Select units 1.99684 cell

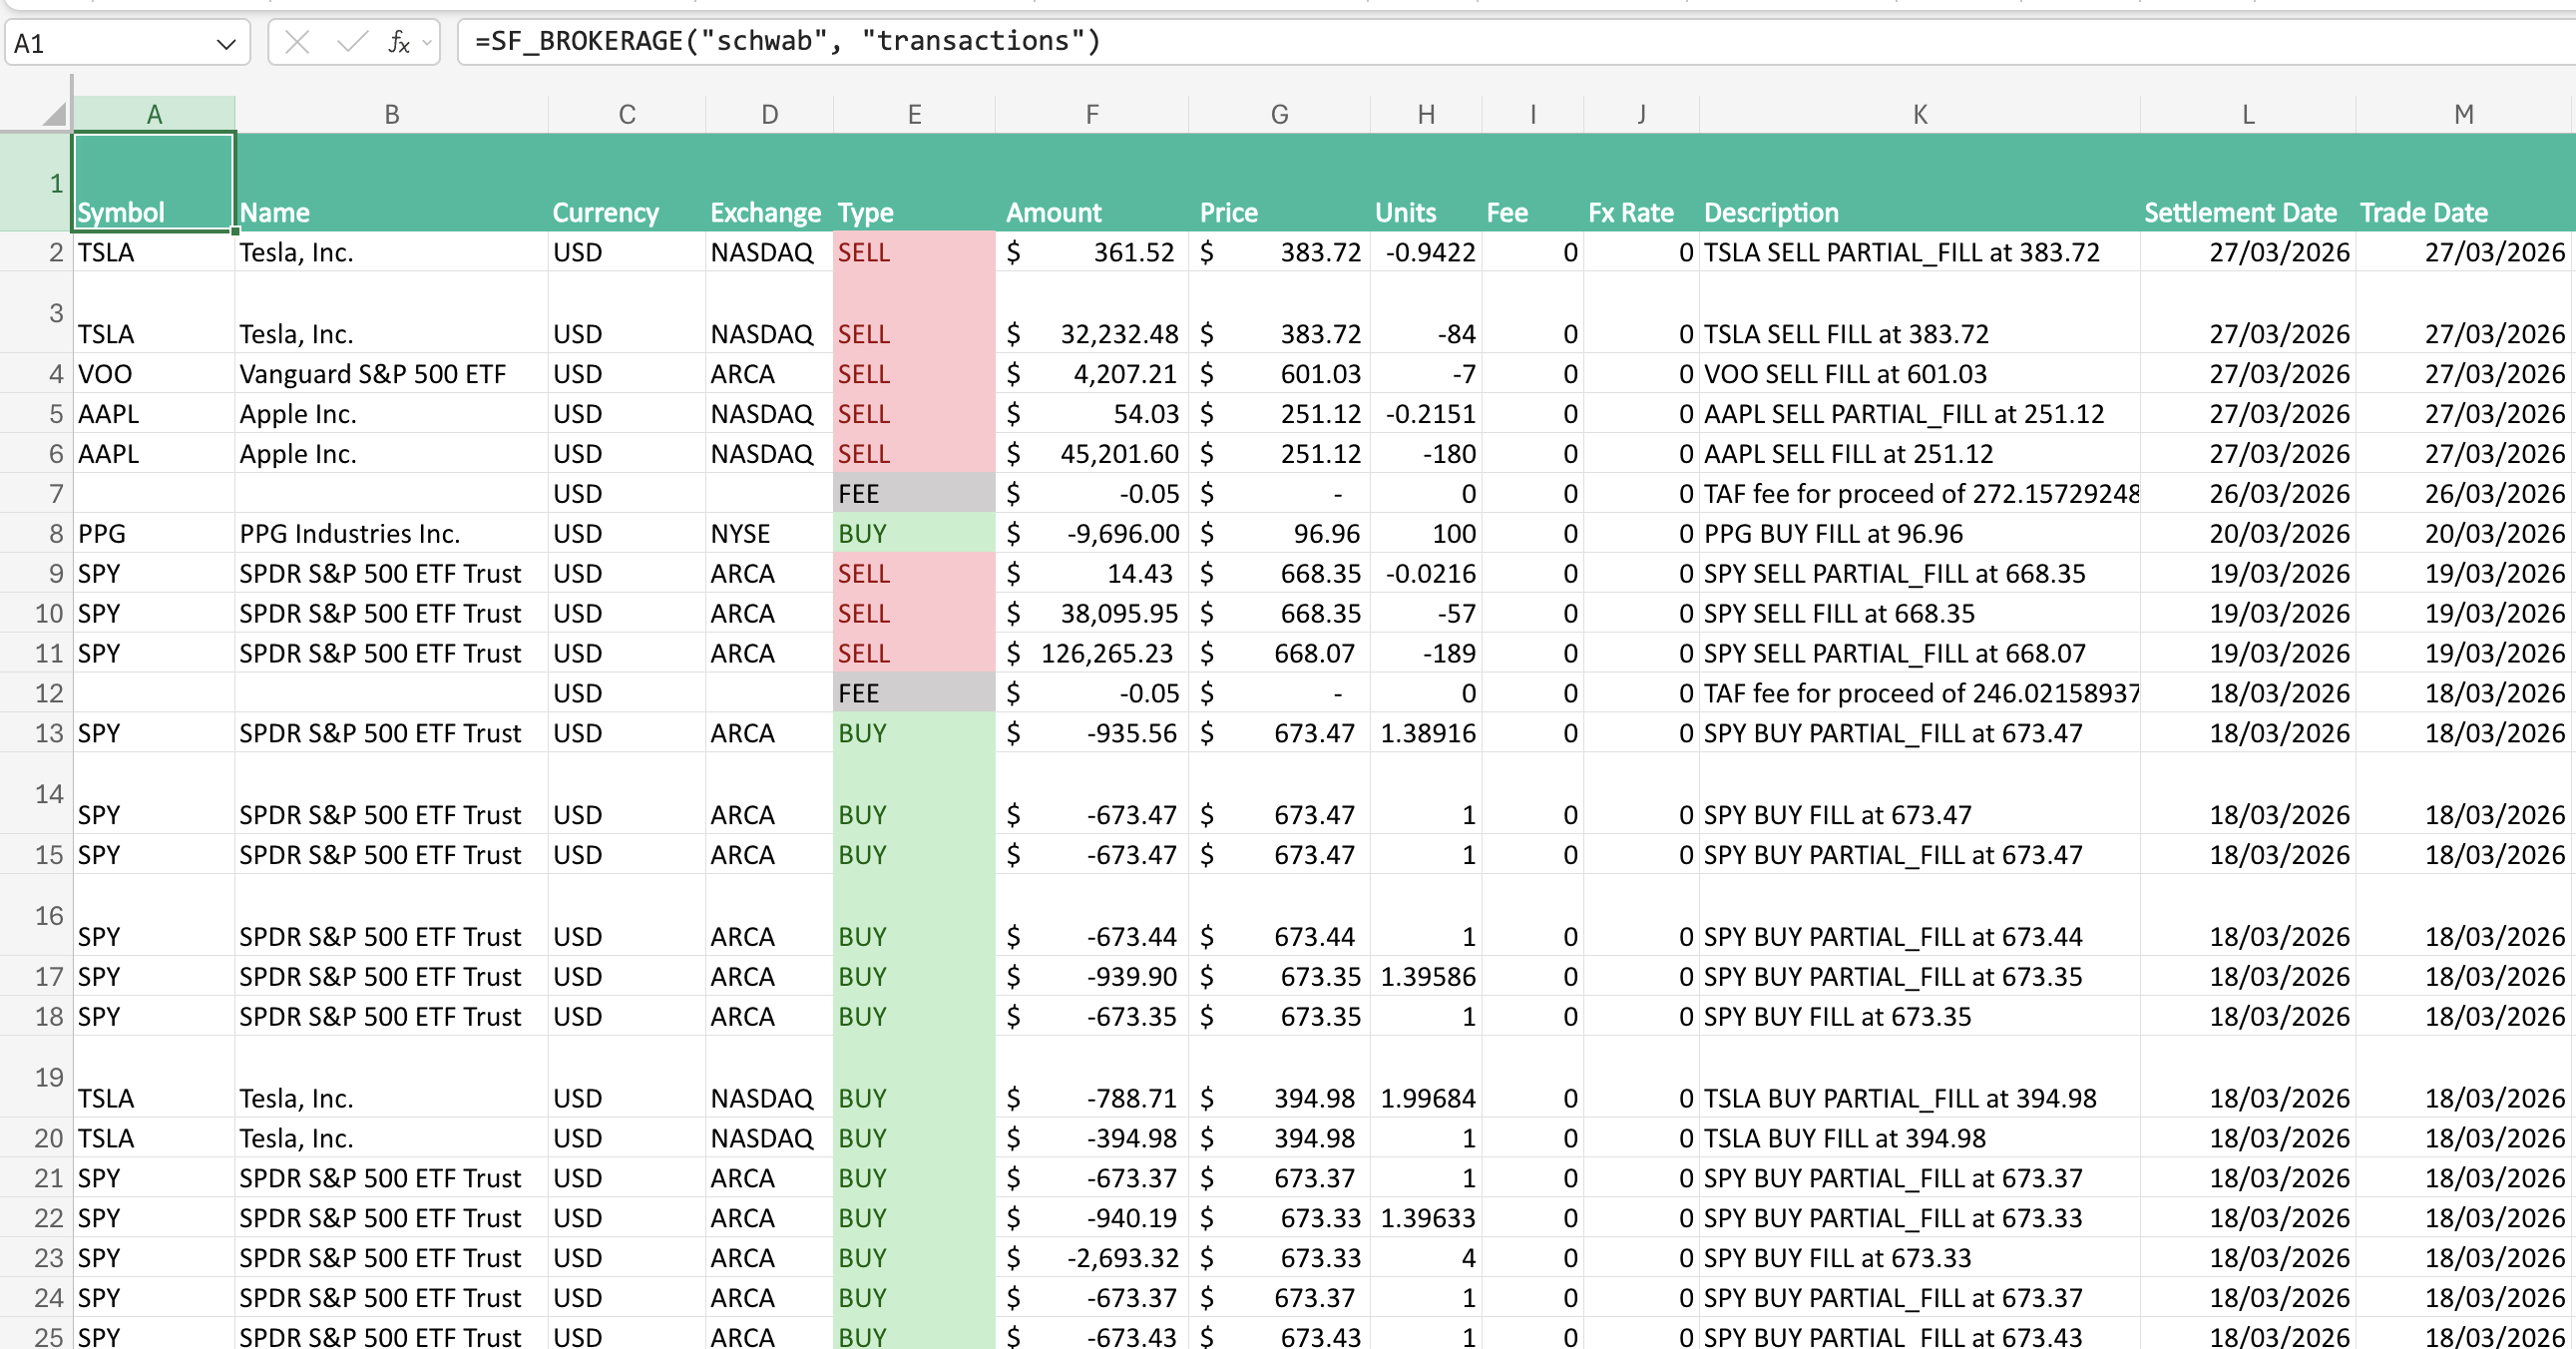tap(1426, 1077)
